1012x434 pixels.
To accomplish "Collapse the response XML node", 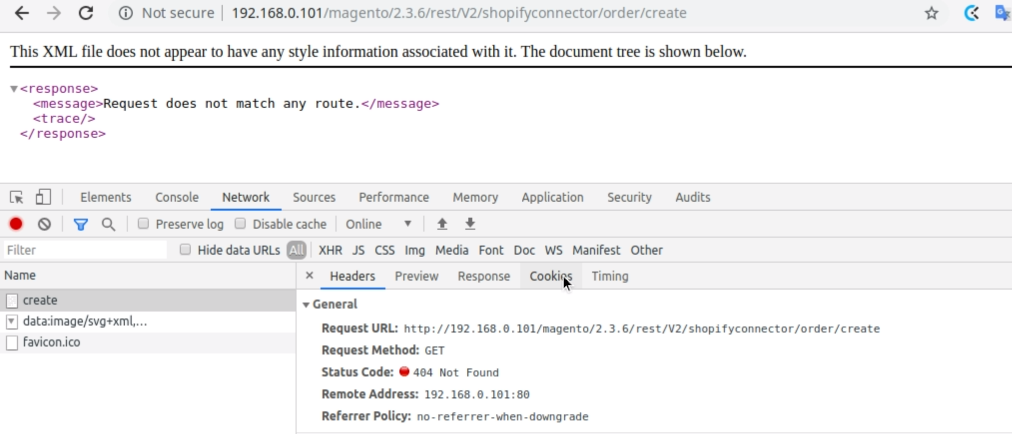I will tap(14, 89).
